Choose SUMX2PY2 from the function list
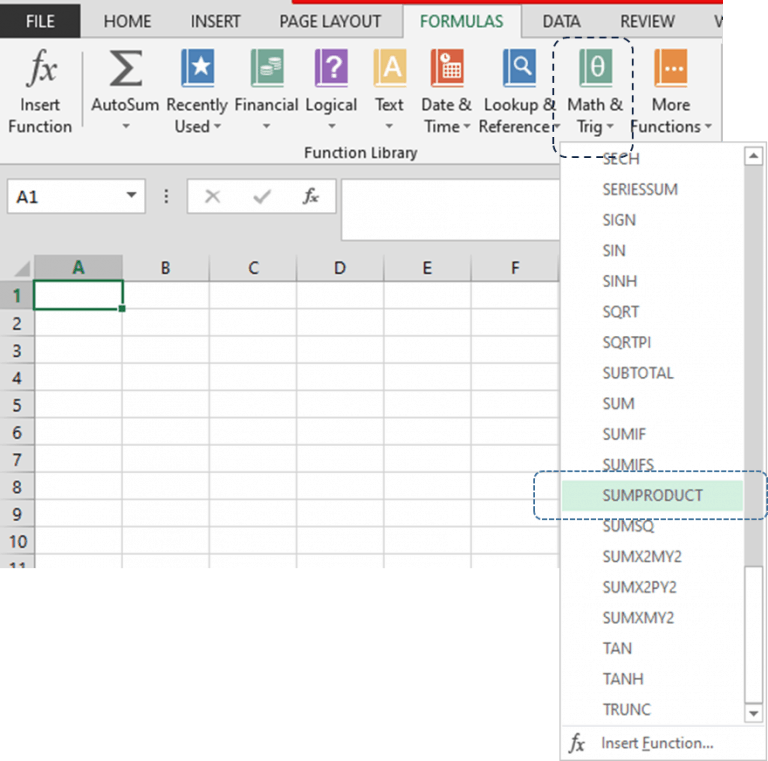 [x=652, y=587]
